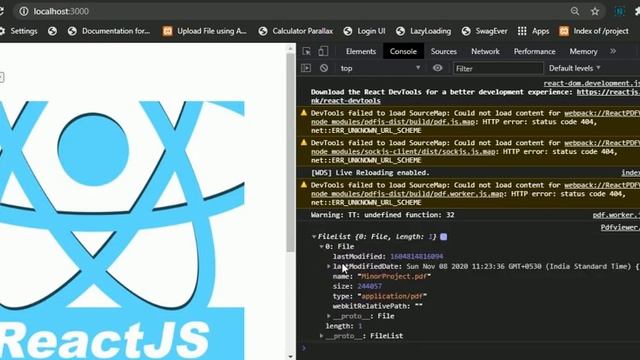The height and width of the screenshot is (360, 640).
Task: Open the Login UI bookmark
Action: coord(364,31)
